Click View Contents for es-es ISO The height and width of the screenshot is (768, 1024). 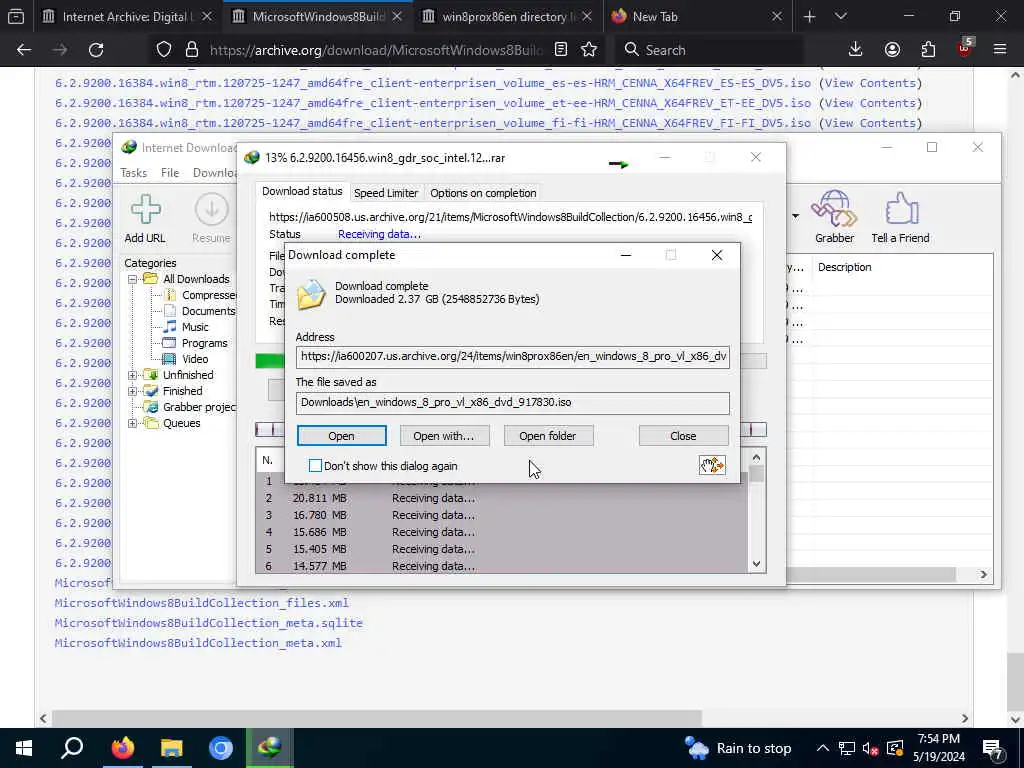(x=871, y=83)
